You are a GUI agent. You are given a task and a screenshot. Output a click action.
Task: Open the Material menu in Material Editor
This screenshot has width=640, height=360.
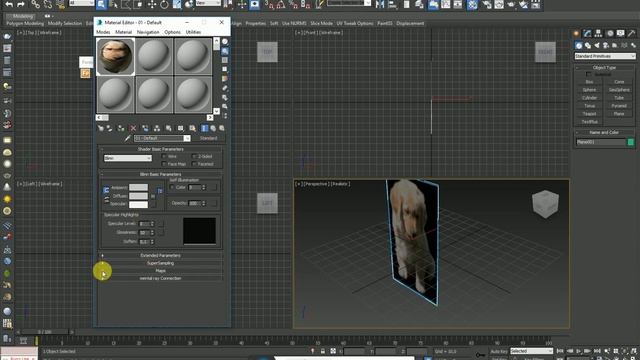[123, 32]
